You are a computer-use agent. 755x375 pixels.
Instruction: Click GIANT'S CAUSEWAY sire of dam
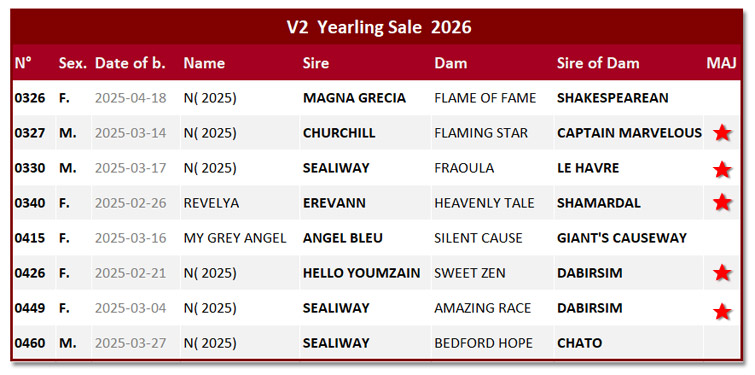[622, 238]
